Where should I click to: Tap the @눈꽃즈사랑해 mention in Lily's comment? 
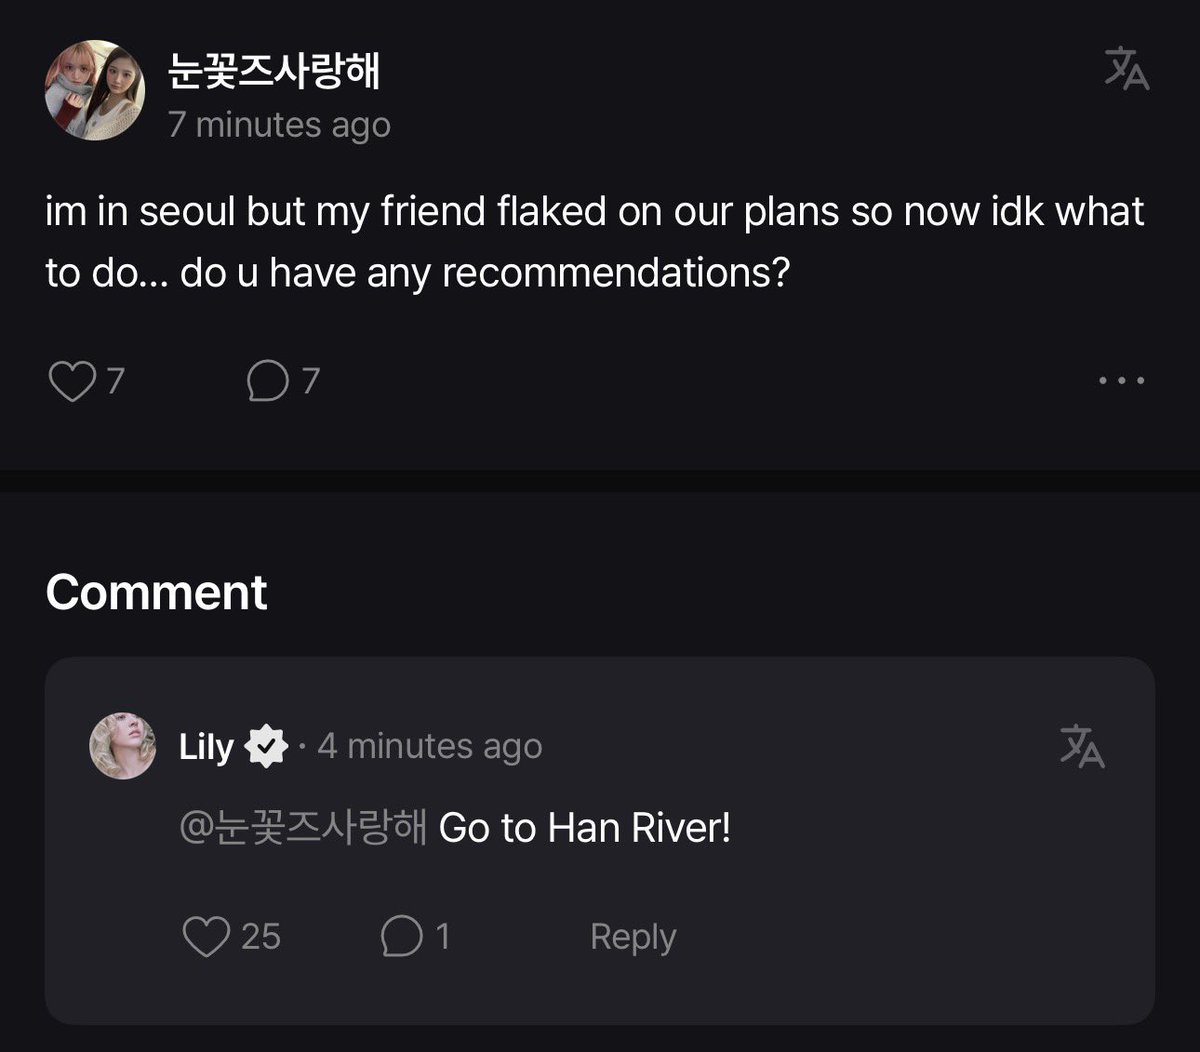pyautogui.click(x=303, y=828)
